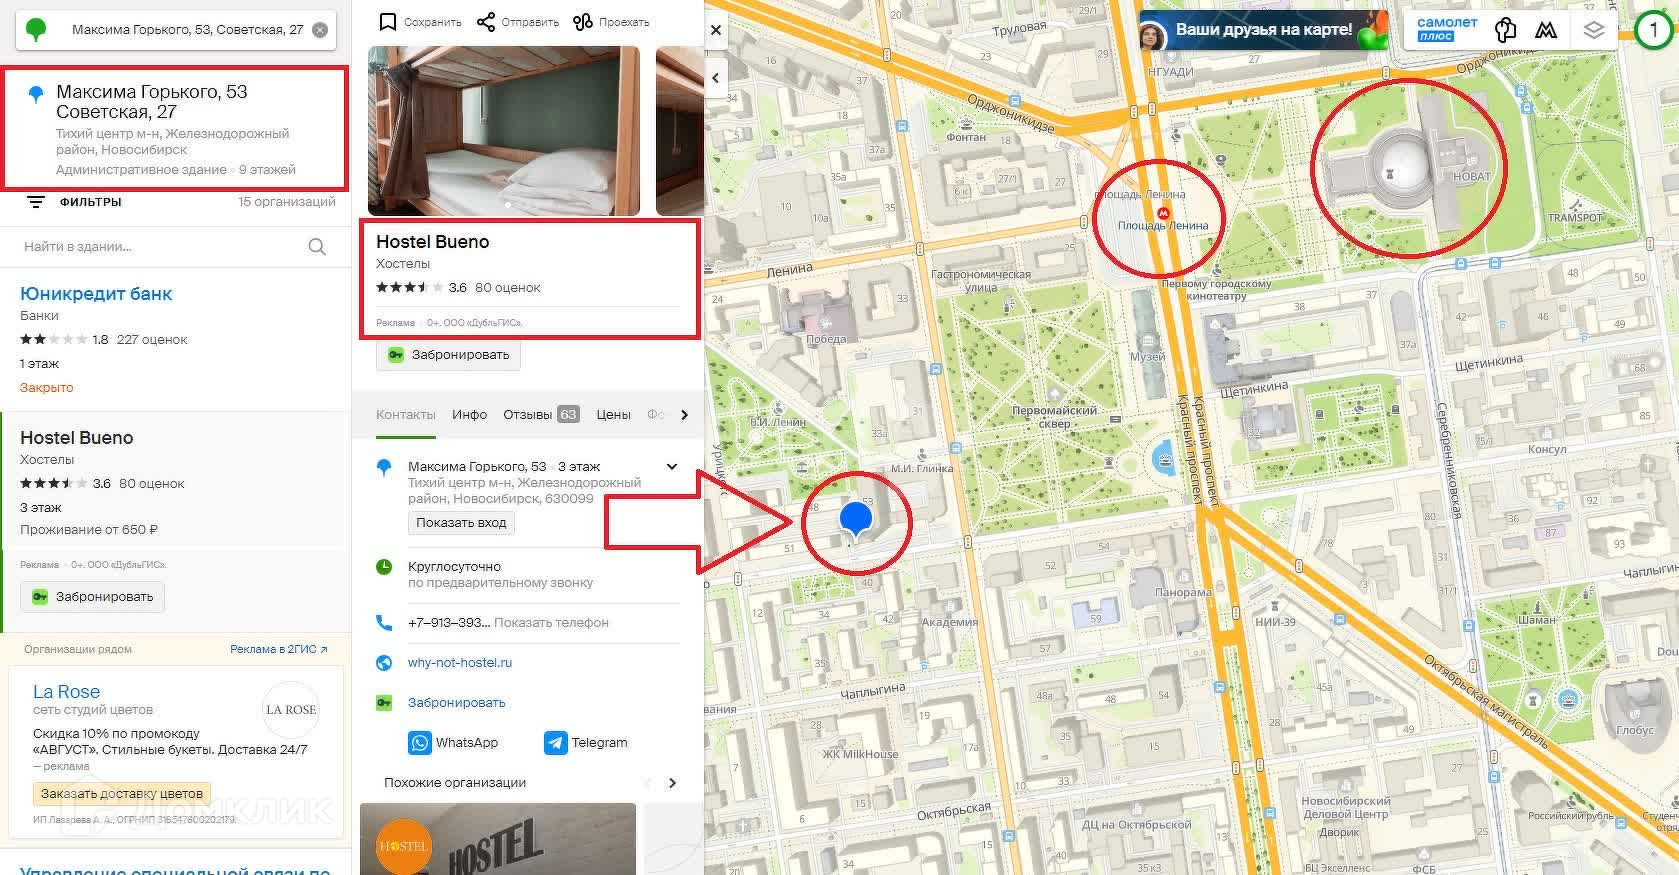Screen dimensions: 1679x875
Task: Click the magnifier icon in building search
Action: [317, 246]
